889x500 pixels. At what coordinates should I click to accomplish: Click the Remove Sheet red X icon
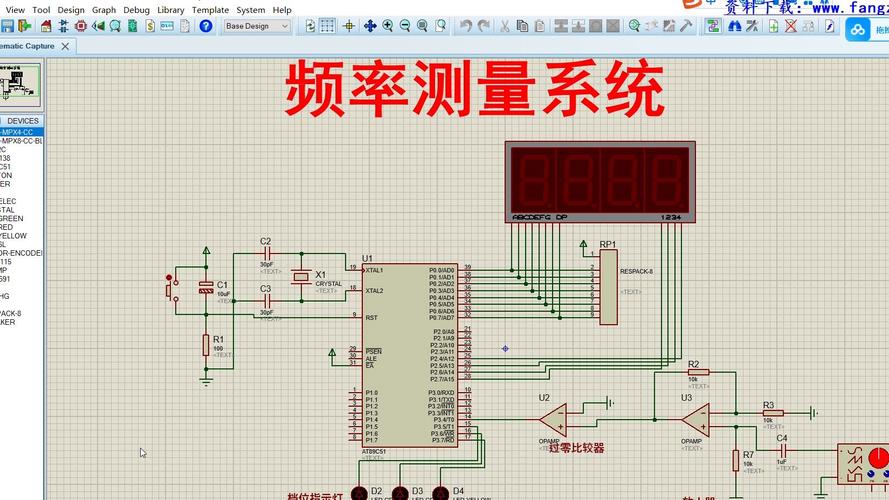(791, 26)
